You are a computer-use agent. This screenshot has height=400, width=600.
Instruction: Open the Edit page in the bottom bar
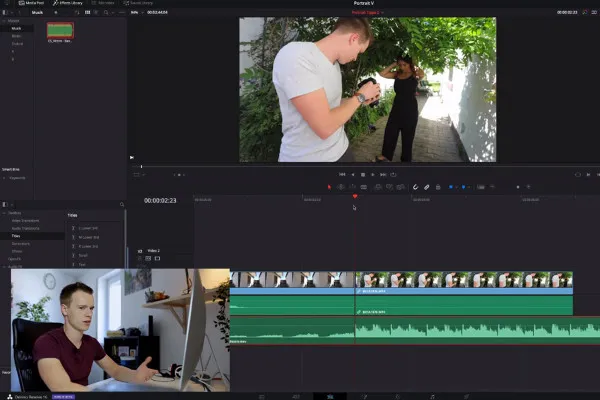point(330,397)
